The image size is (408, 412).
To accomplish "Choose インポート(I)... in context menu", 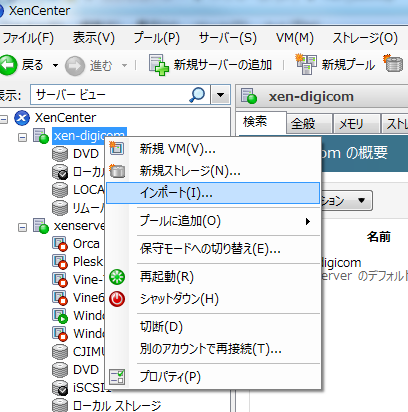I will (x=213, y=193).
